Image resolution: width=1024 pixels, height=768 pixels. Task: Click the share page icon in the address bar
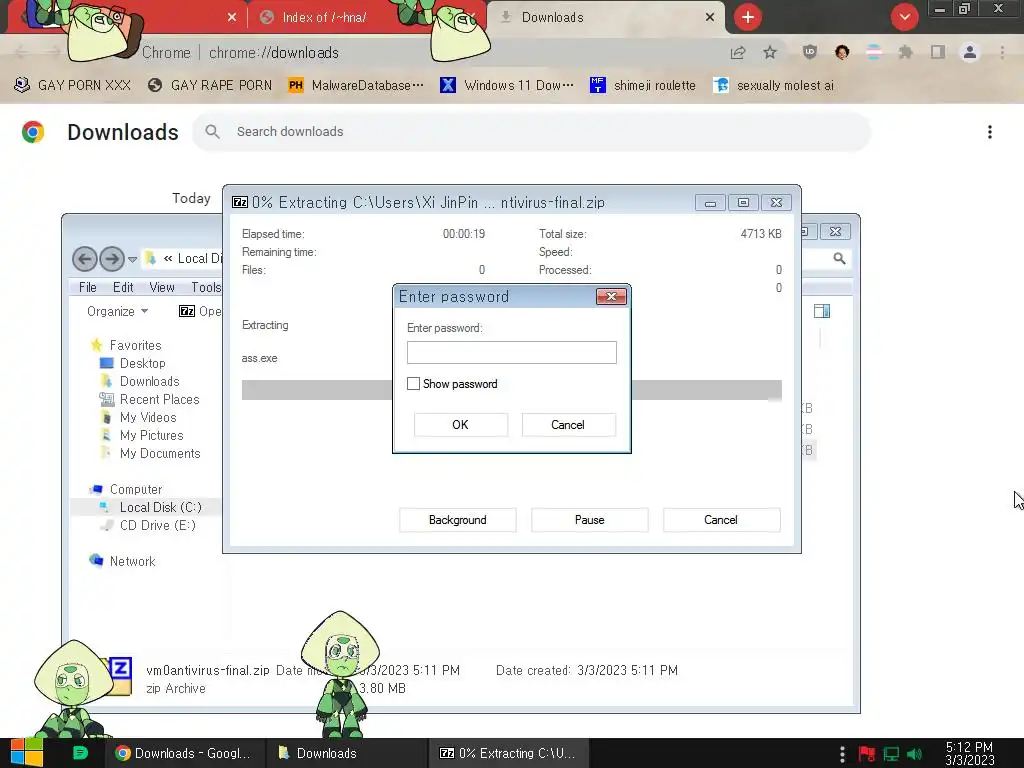pyautogui.click(x=738, y=52)
